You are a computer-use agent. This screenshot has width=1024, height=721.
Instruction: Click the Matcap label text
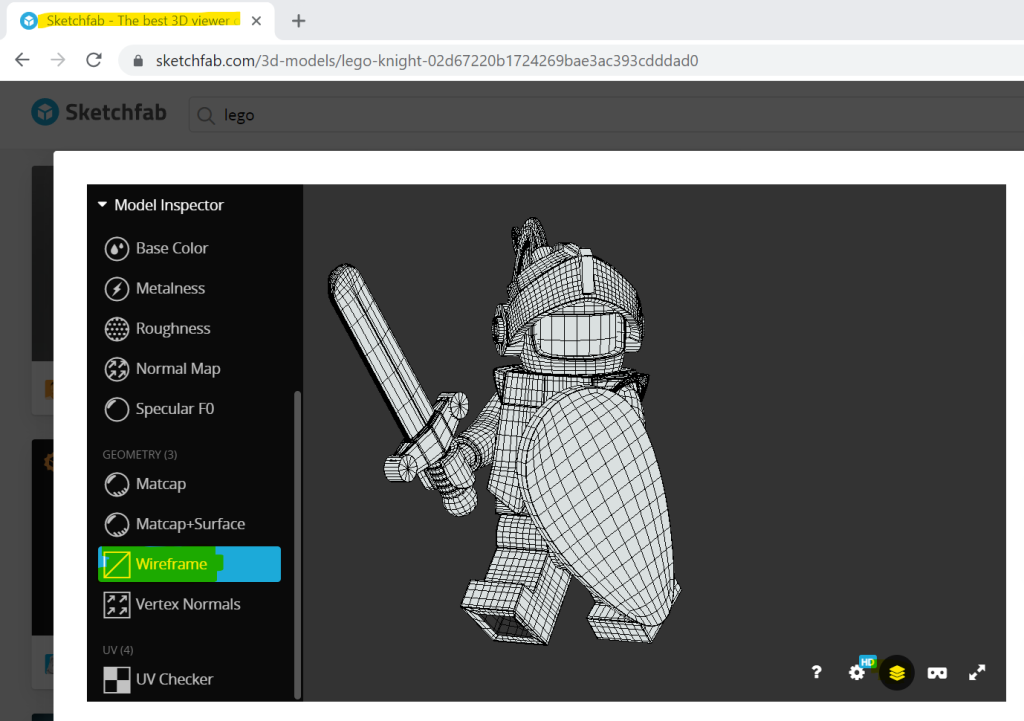point(161,484)
